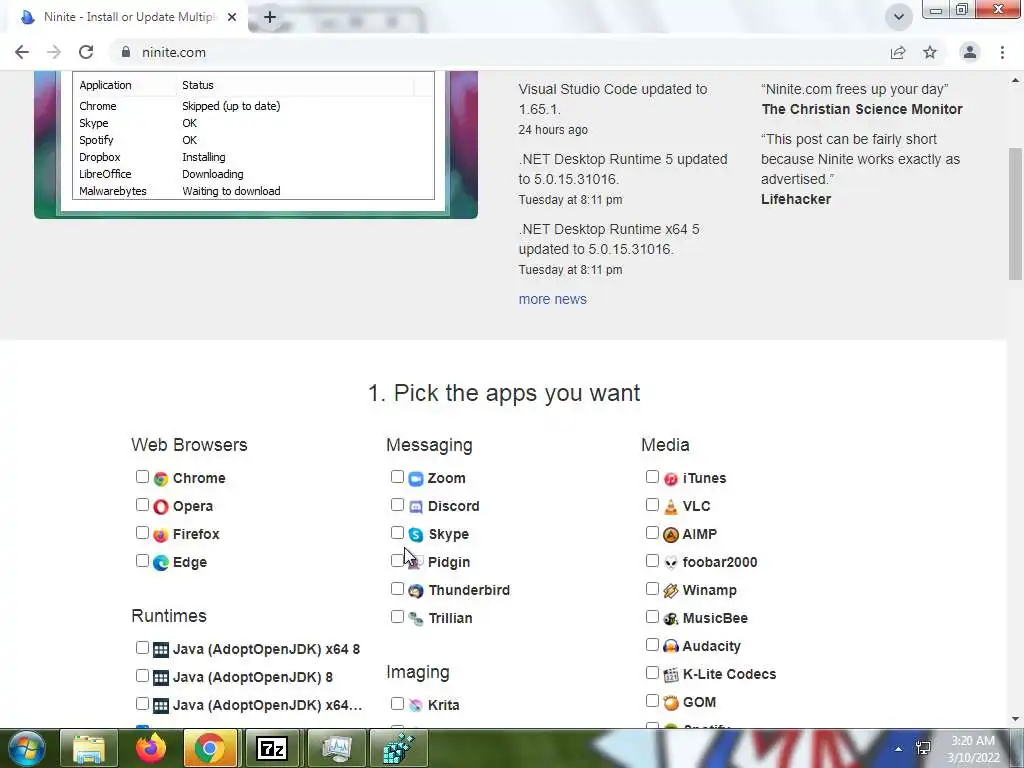This screenshot has width=1024, height=768.
Task: Click the Skype icon in Messaging
Action: pyautogui.click(x=416, y=535)
